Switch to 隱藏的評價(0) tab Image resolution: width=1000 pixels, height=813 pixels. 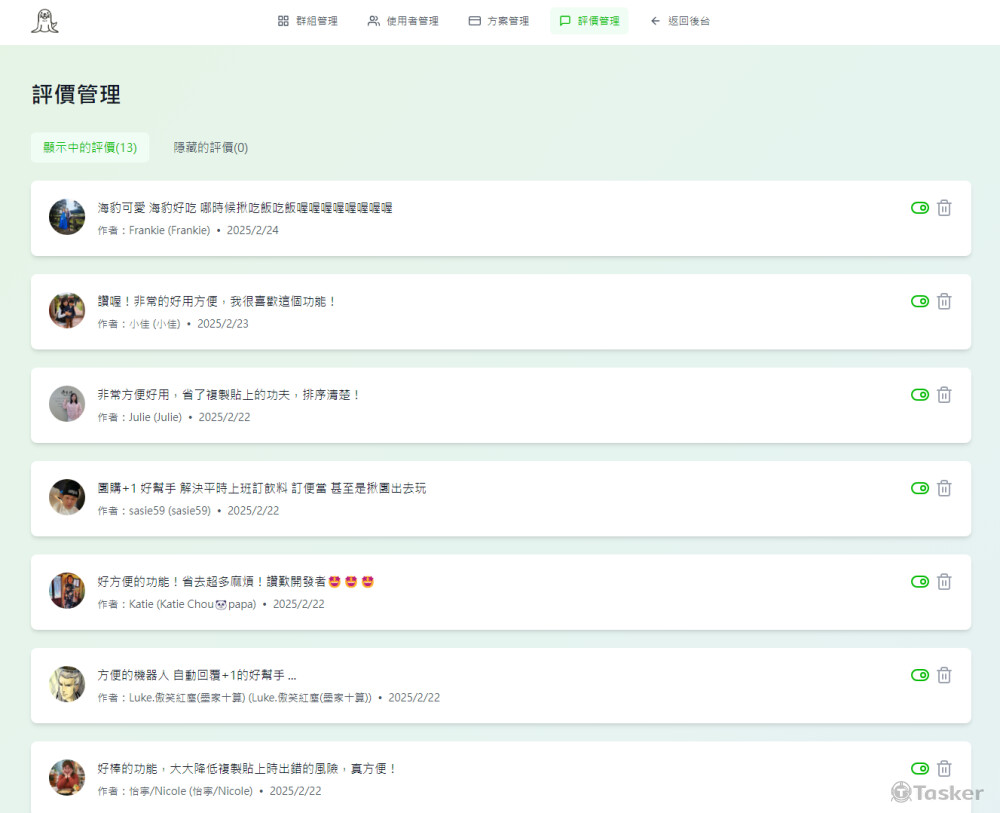click(x=211, y=148)
